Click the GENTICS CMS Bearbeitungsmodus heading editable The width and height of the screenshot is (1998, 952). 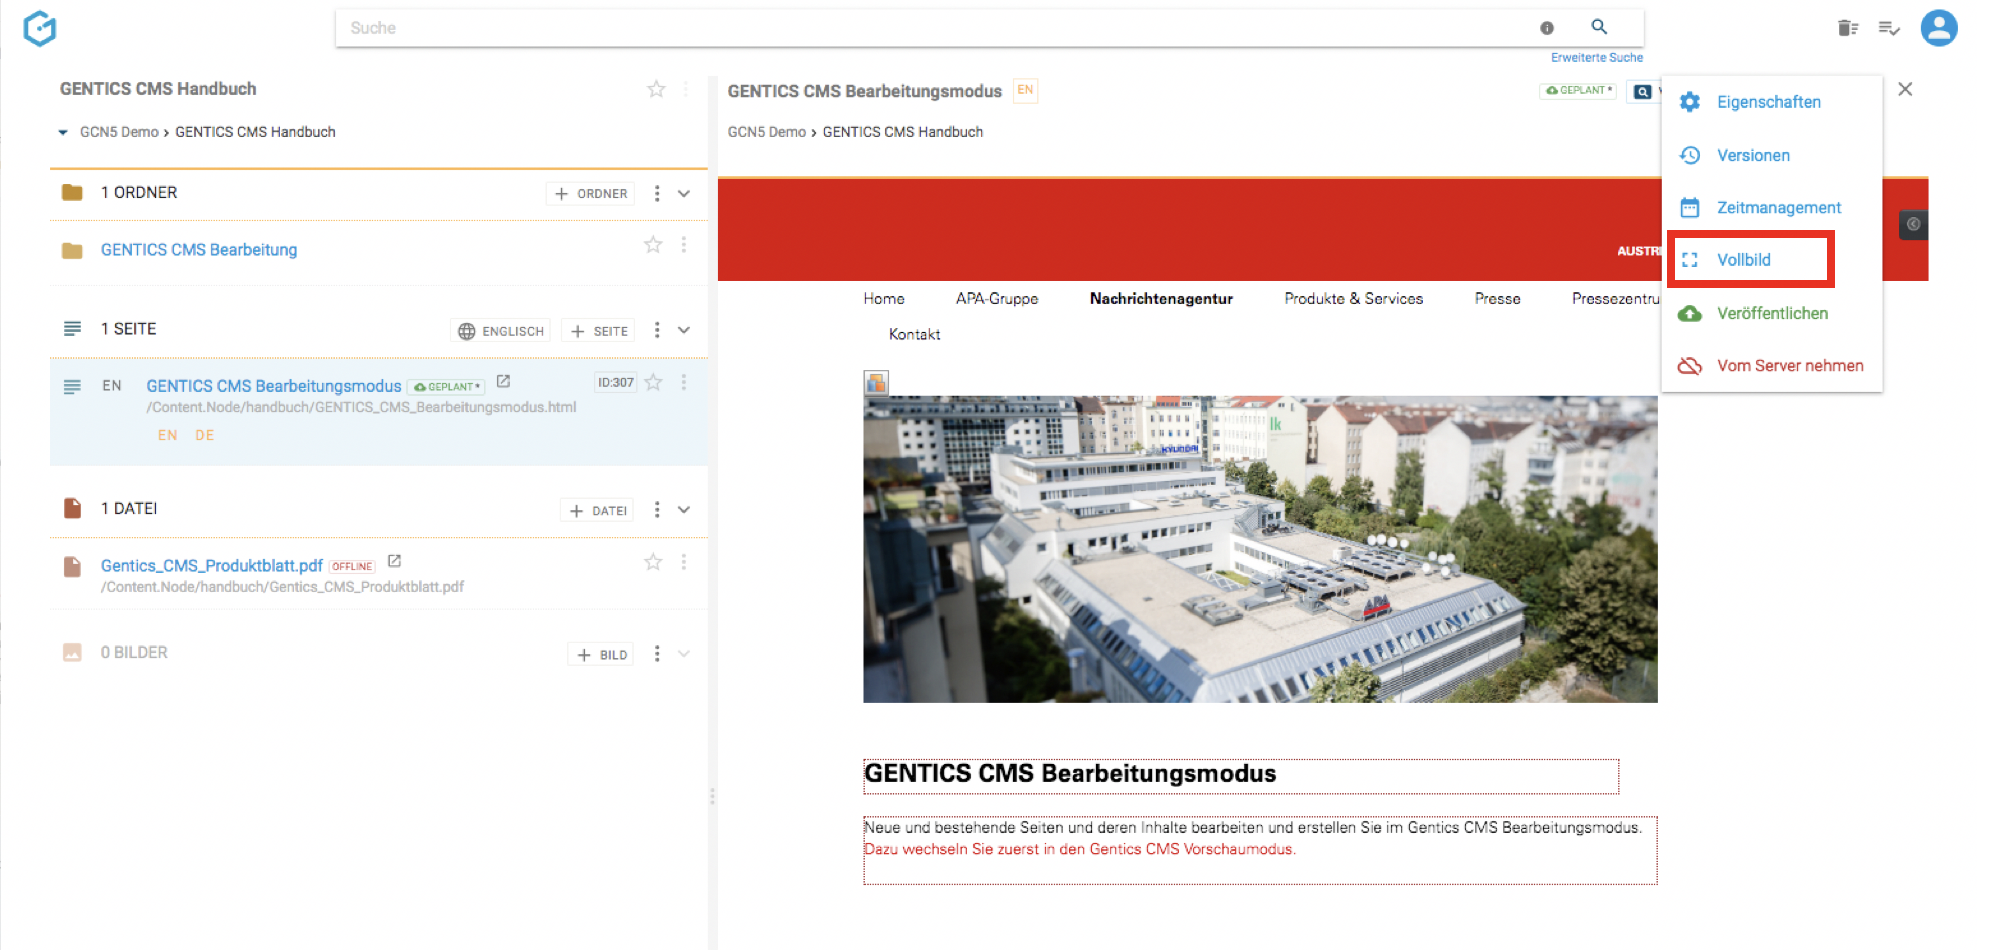coord(1240,775)
